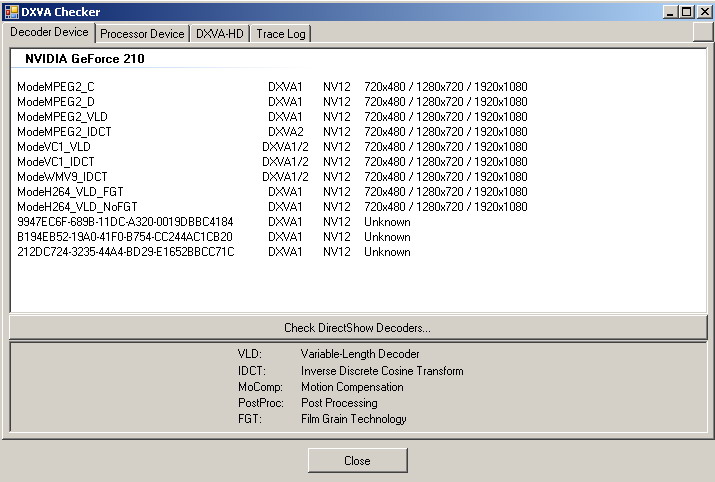
Task: Click DXVA2 value in ModeMPEG2_IDCT row
Action: tap(285, 132)
